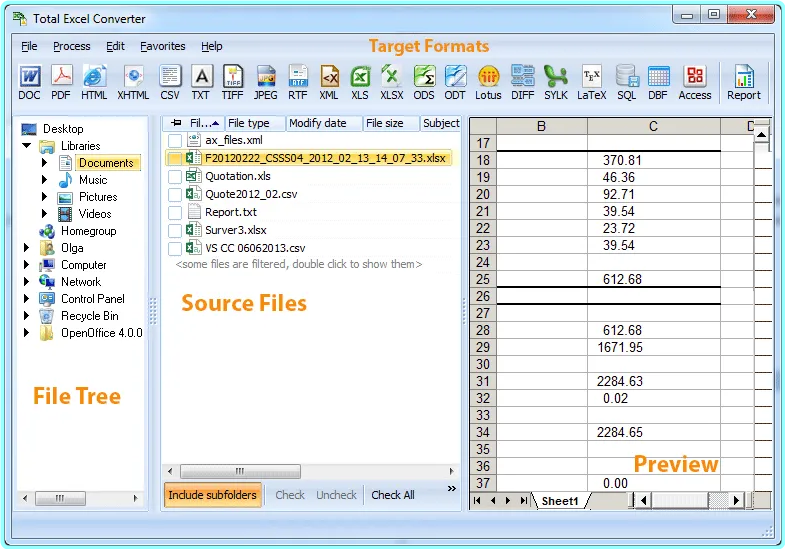Choose PDF as target format

pyautogui.click(x=61, y=83)
